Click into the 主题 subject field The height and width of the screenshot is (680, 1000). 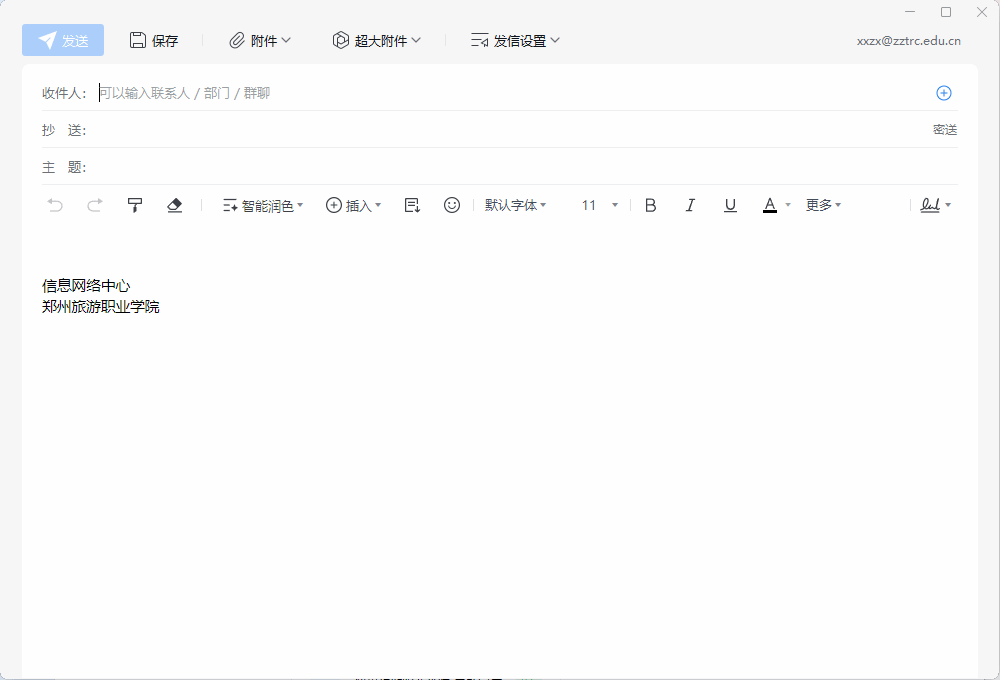coord(500,167)
